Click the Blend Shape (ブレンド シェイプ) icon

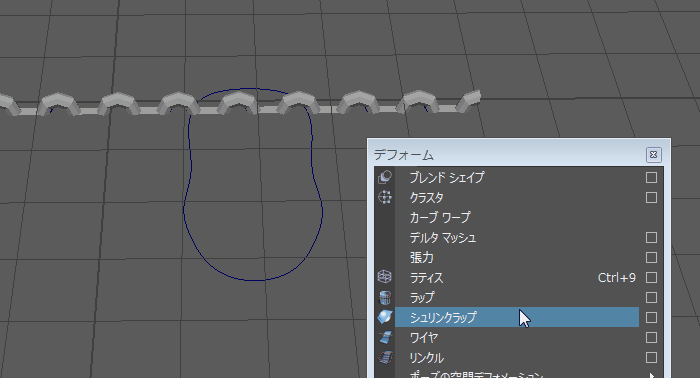pyautogui.click(x=385, y=177)
